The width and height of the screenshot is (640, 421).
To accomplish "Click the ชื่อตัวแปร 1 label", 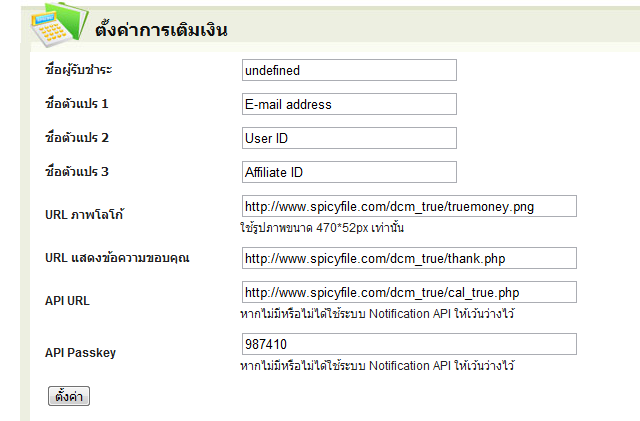I will click(77, 104).
